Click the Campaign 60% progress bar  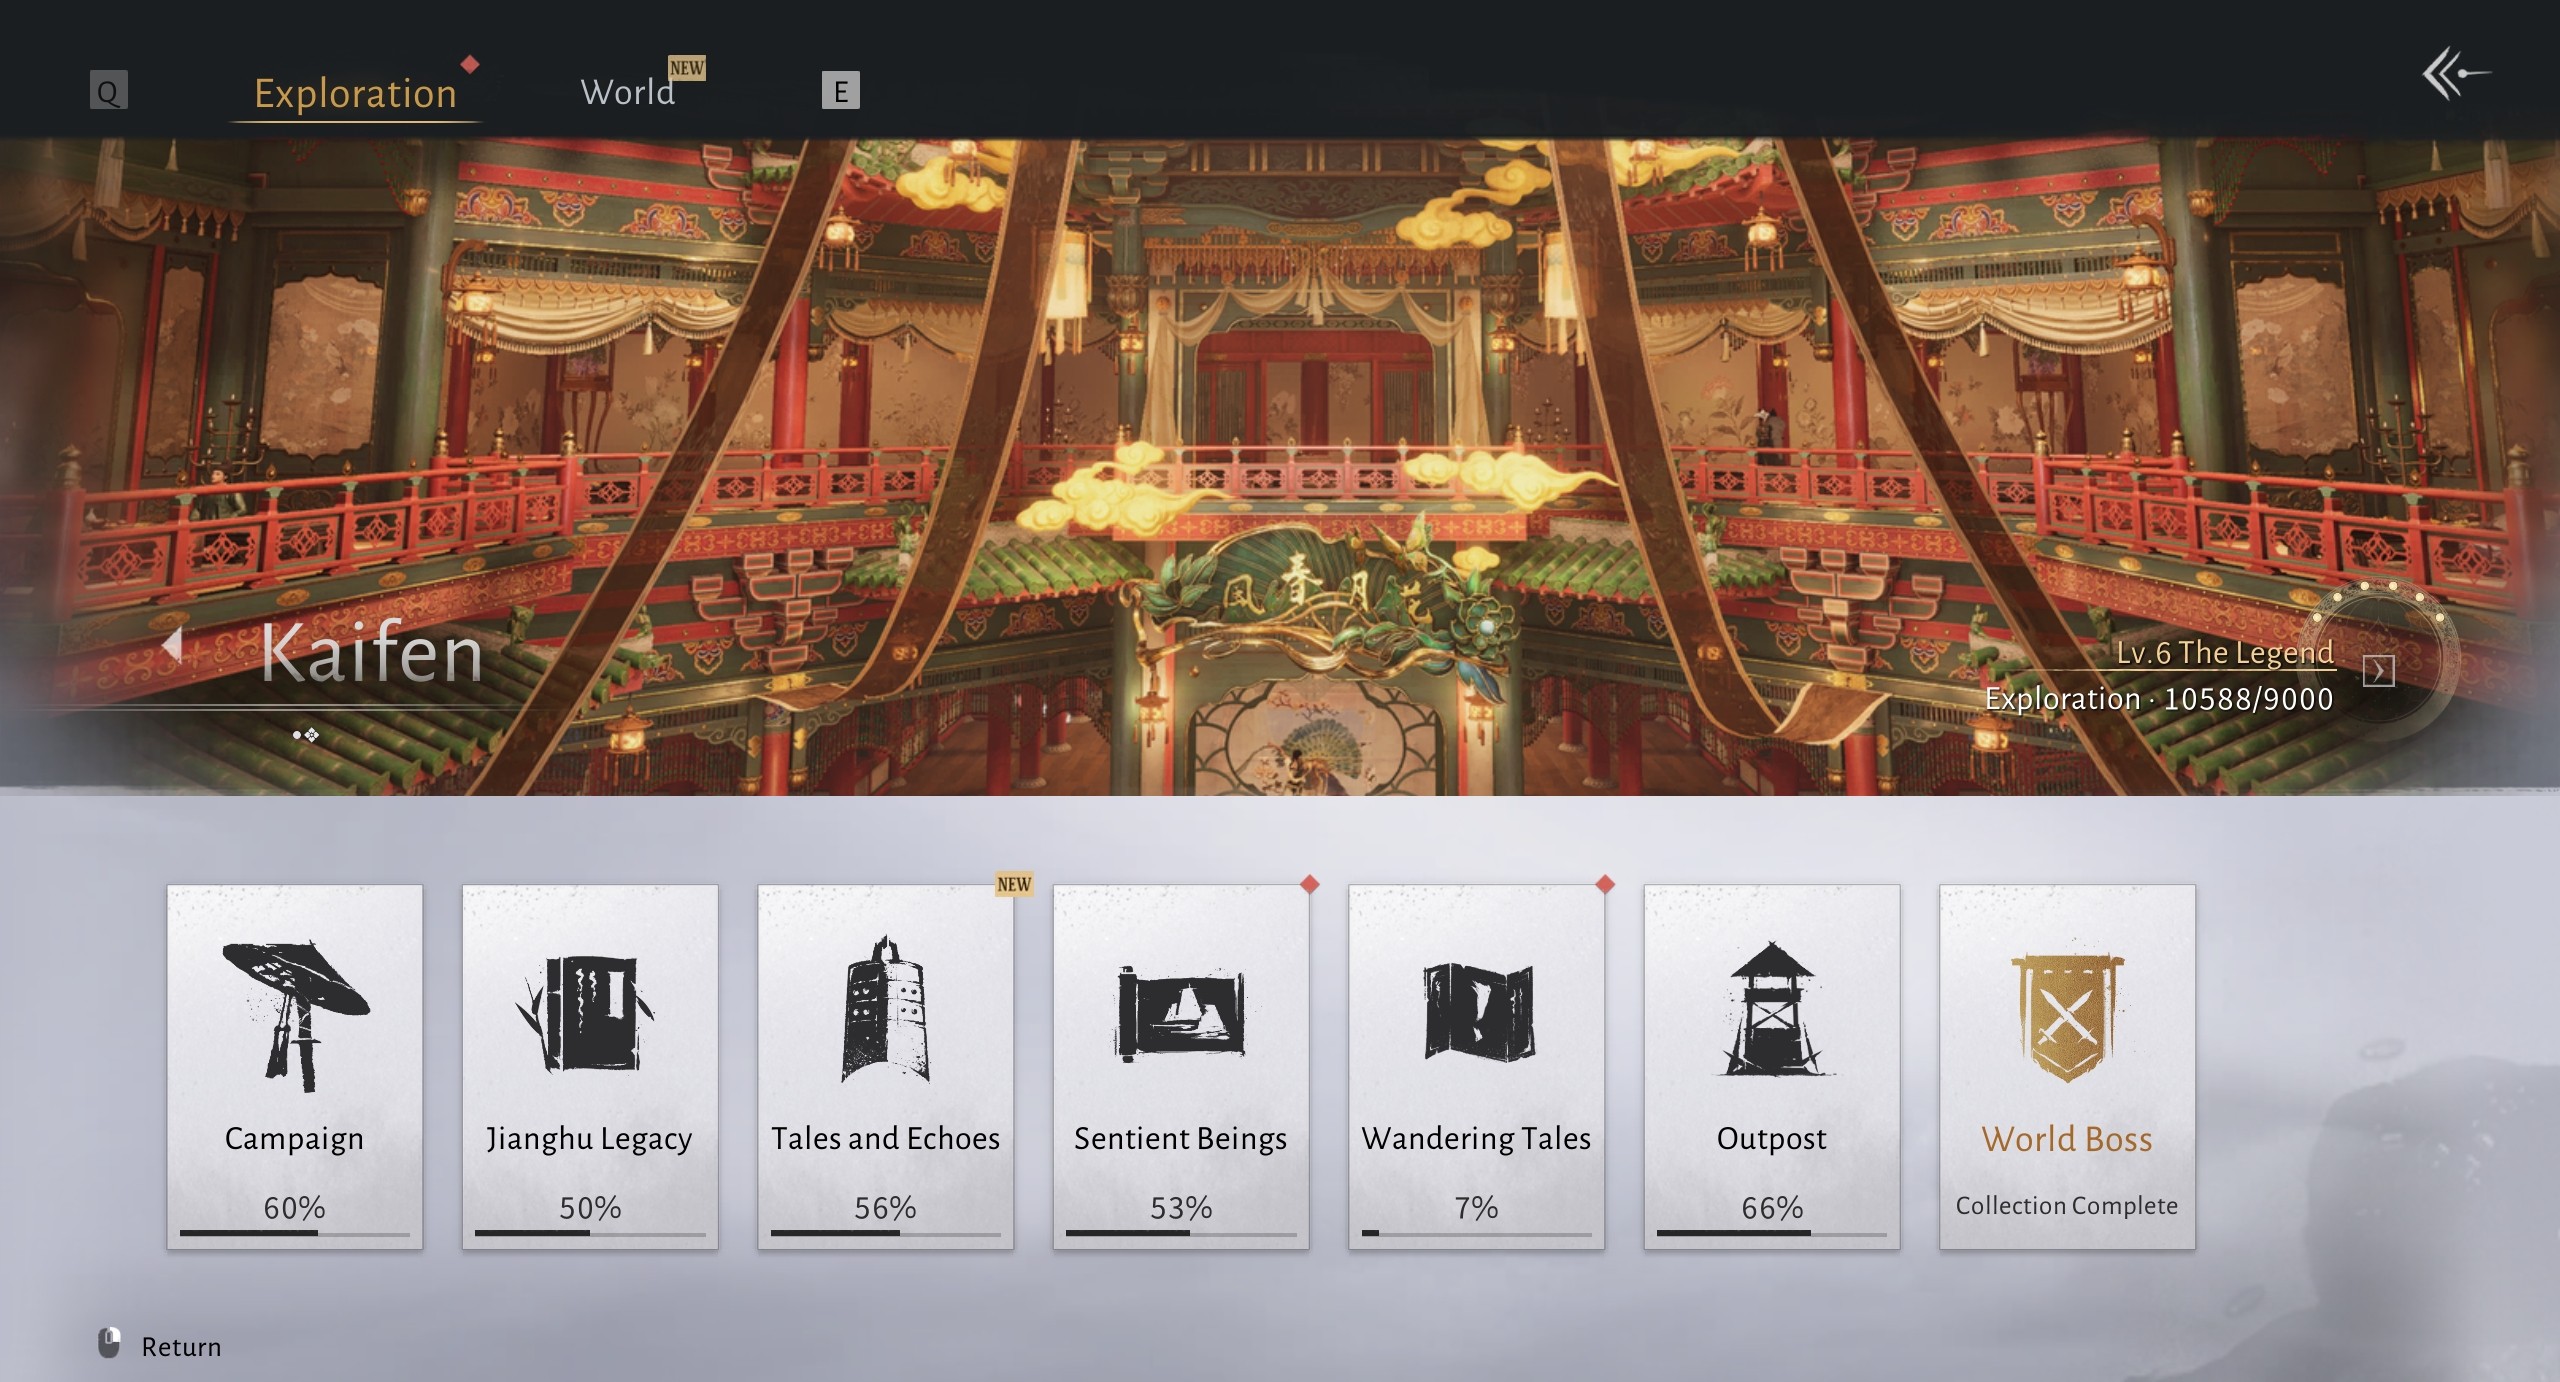click(x=294, y=1233)
